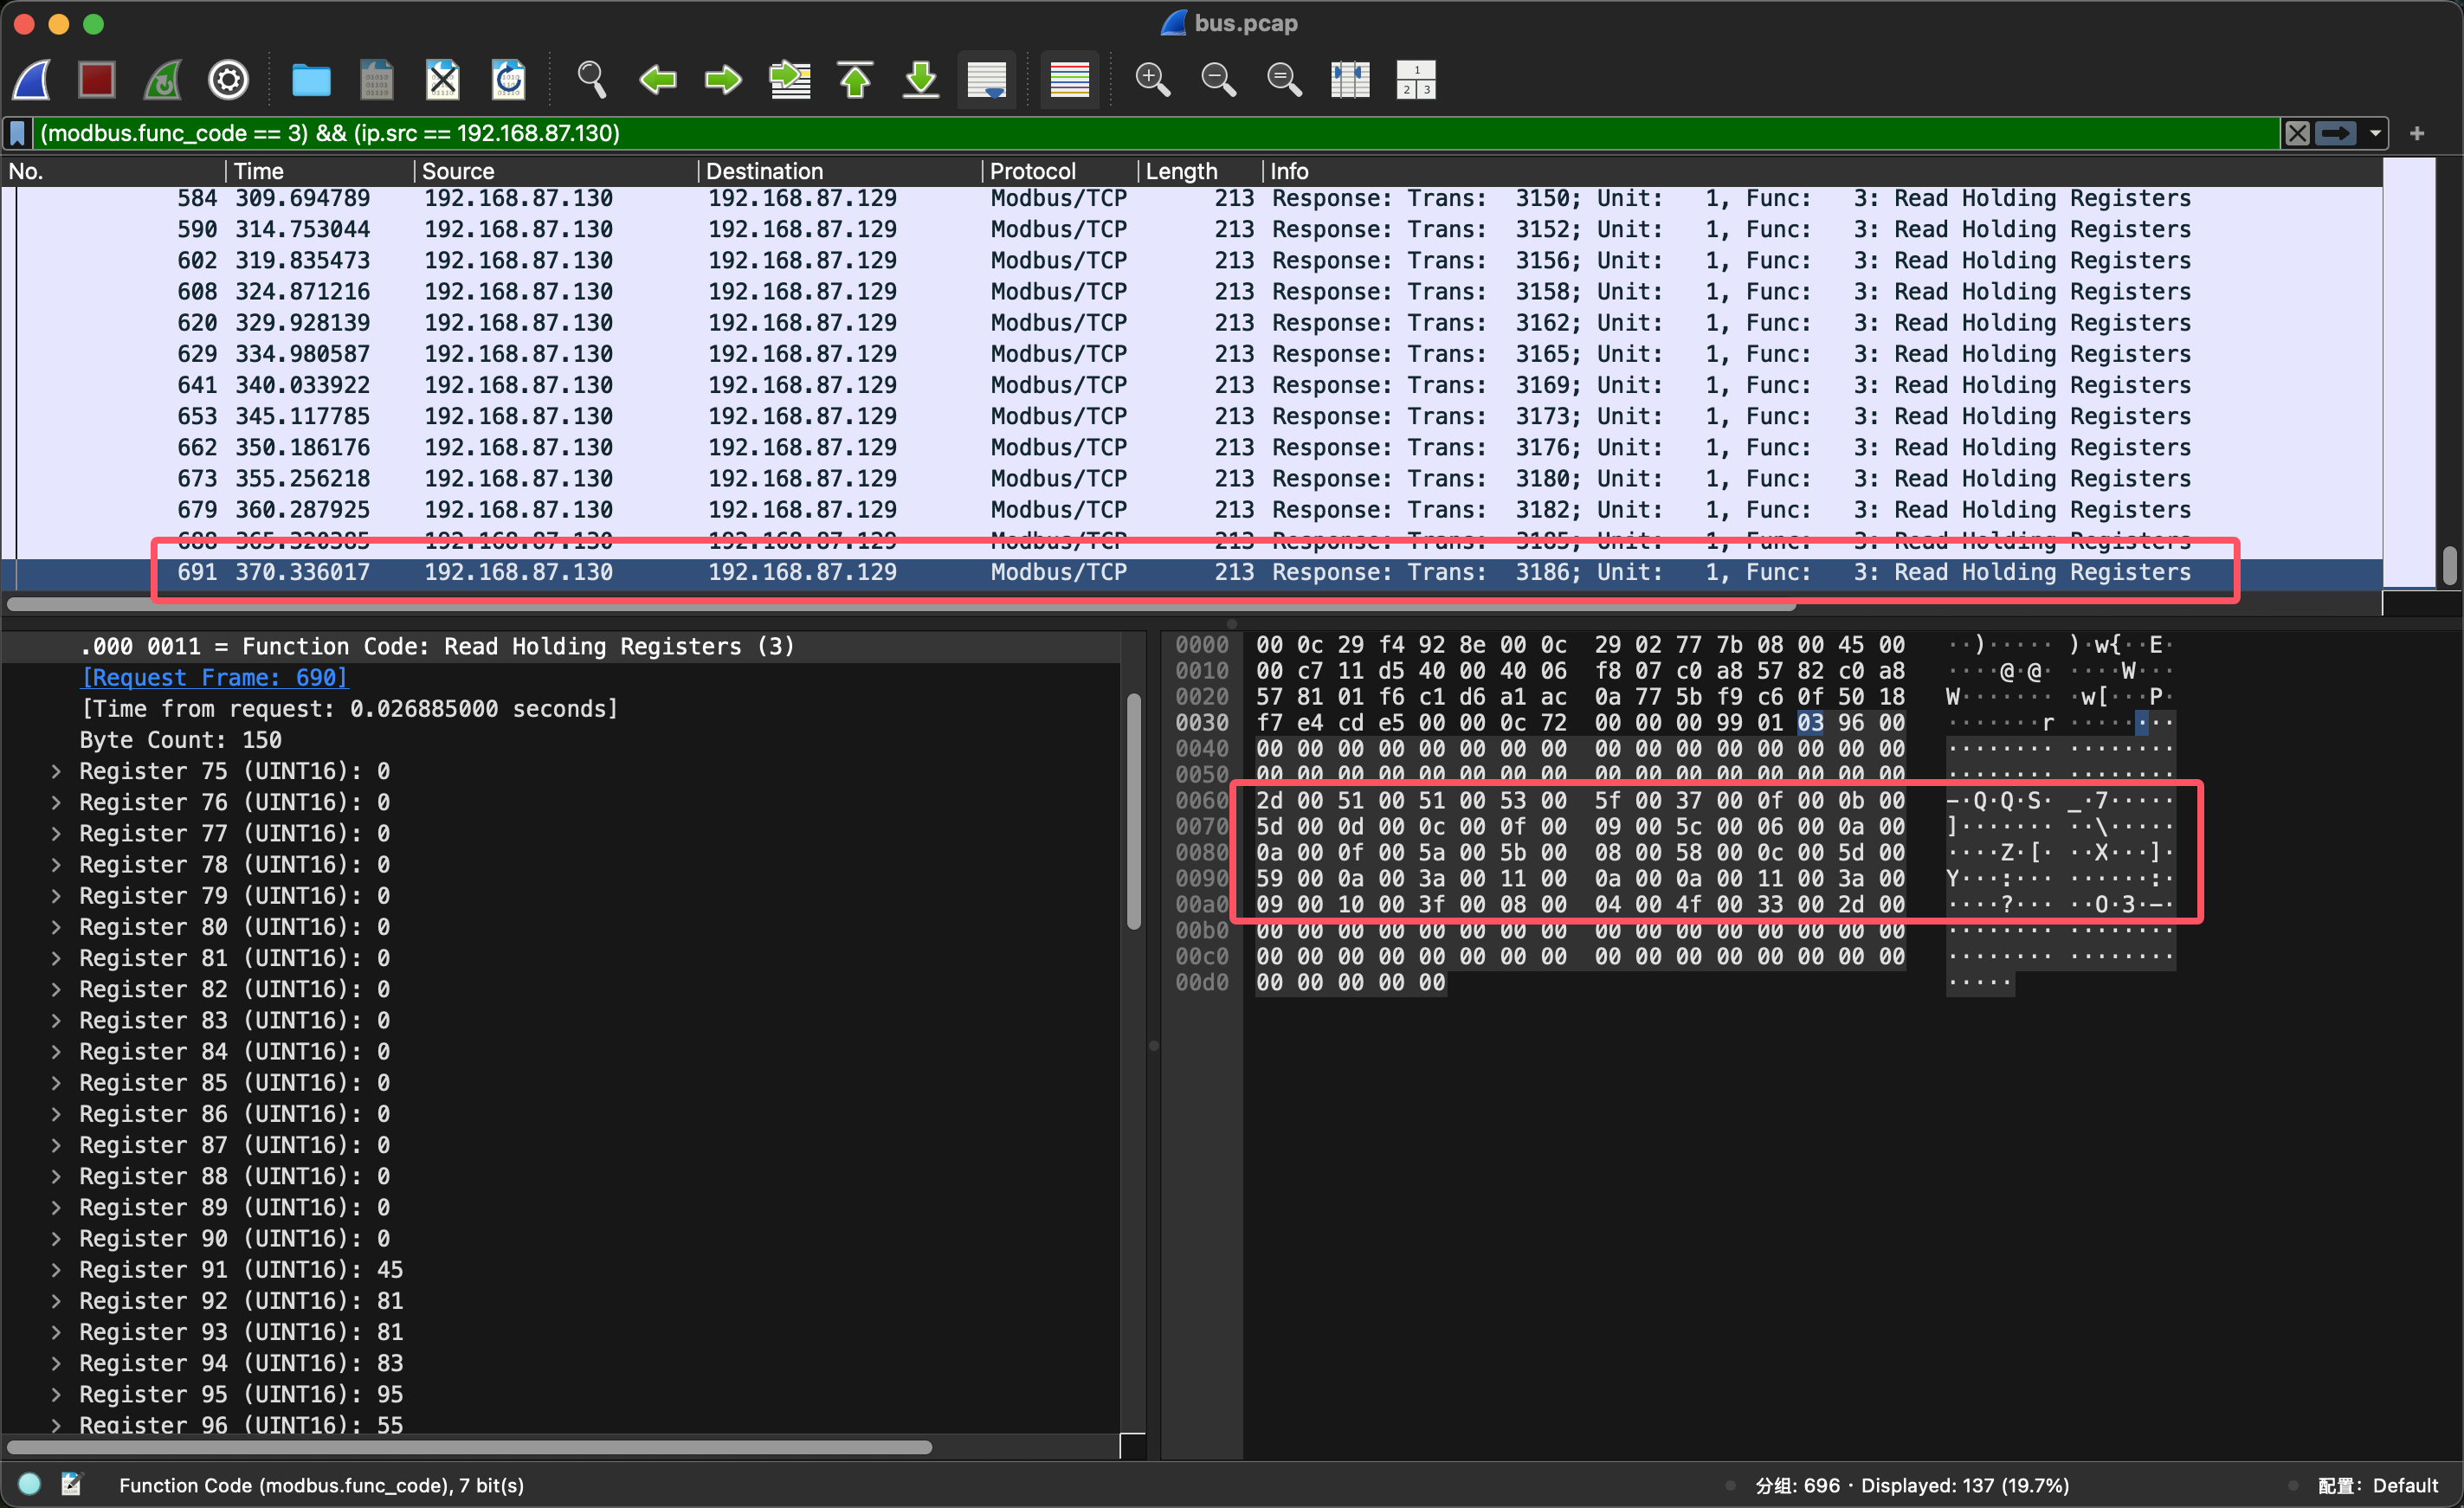Open filter bookmark icon
Screen dimensions: 2464x1508
(x=17, y=133)
